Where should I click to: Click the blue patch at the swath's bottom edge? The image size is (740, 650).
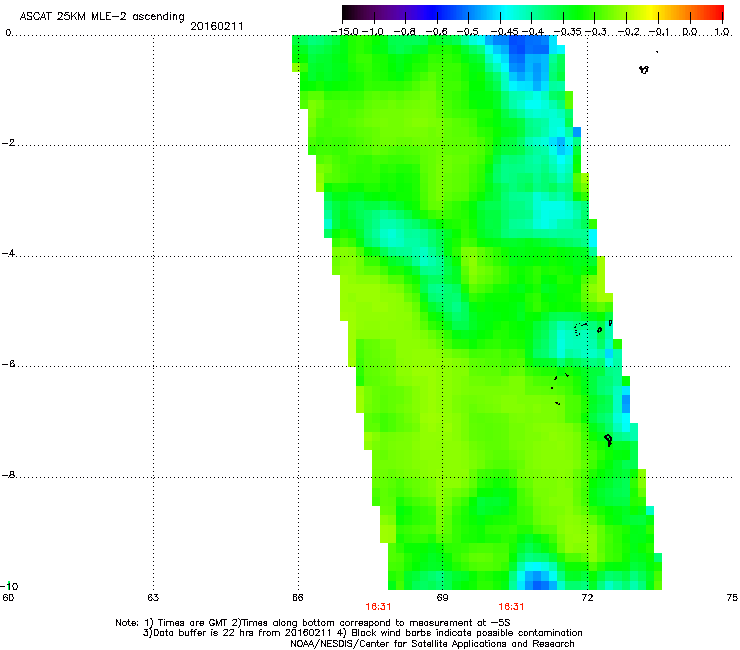click(537, 580)
